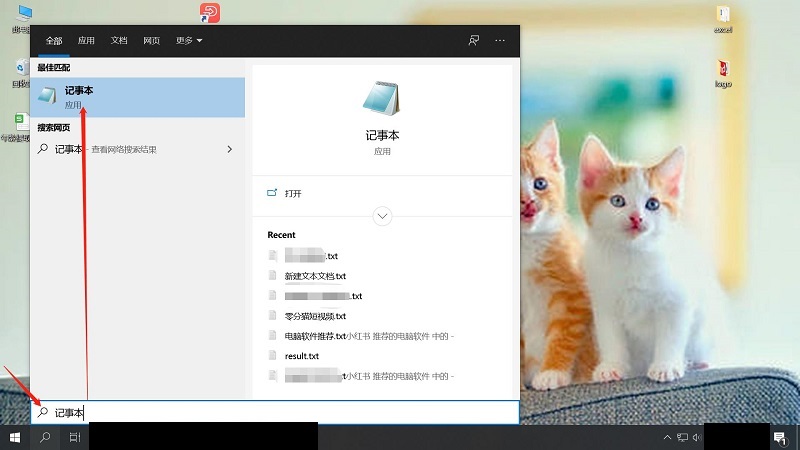Viewport: 800px width, 450px height.
Task: Click the file icon beside result.txt
Action: (x=272, y=356)
